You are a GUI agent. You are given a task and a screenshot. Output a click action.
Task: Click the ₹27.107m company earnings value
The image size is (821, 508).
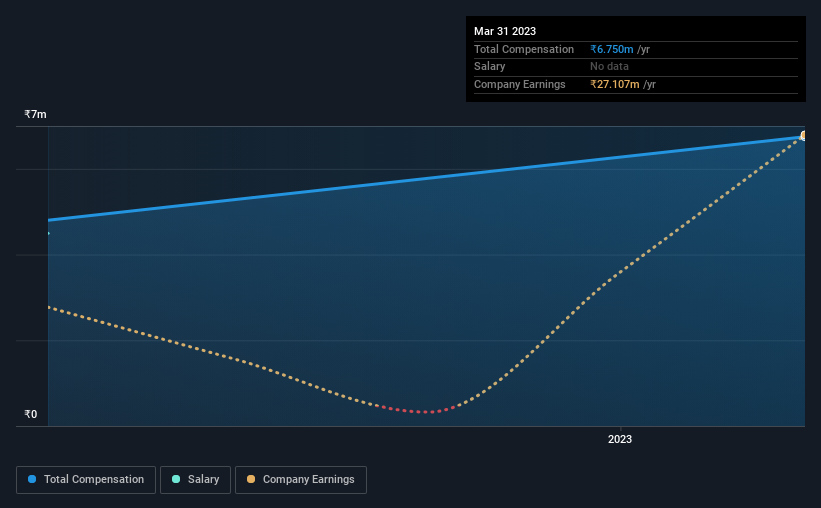pyautogui.click(x=615, y=84)
